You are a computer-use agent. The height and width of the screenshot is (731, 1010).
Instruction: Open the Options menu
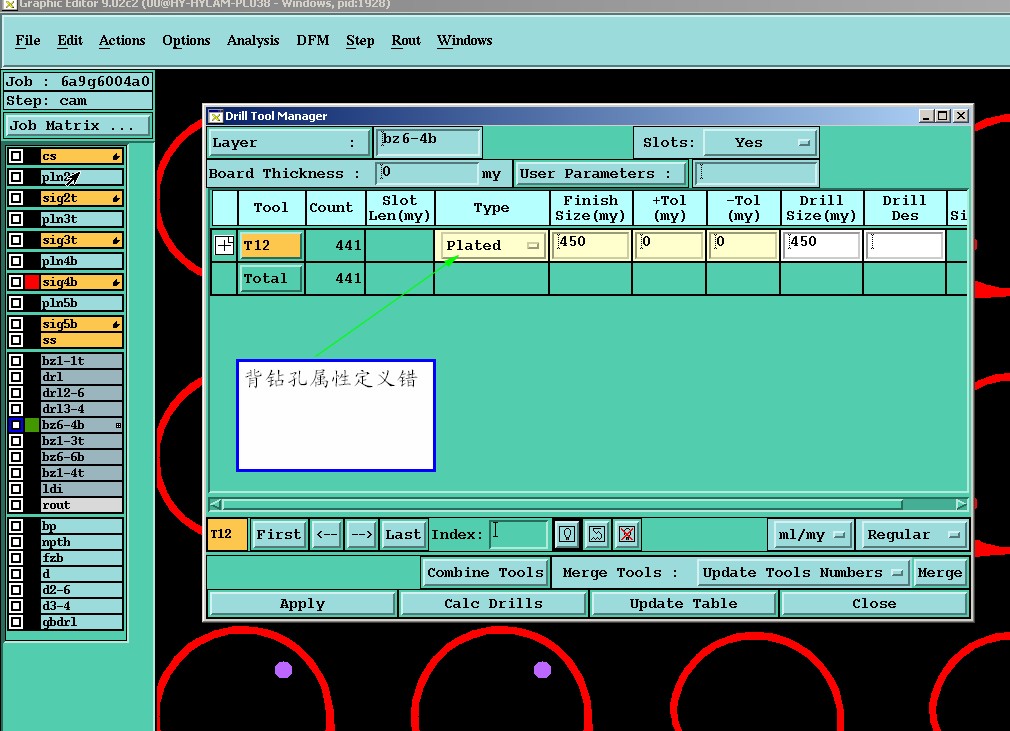coord(186,41)
